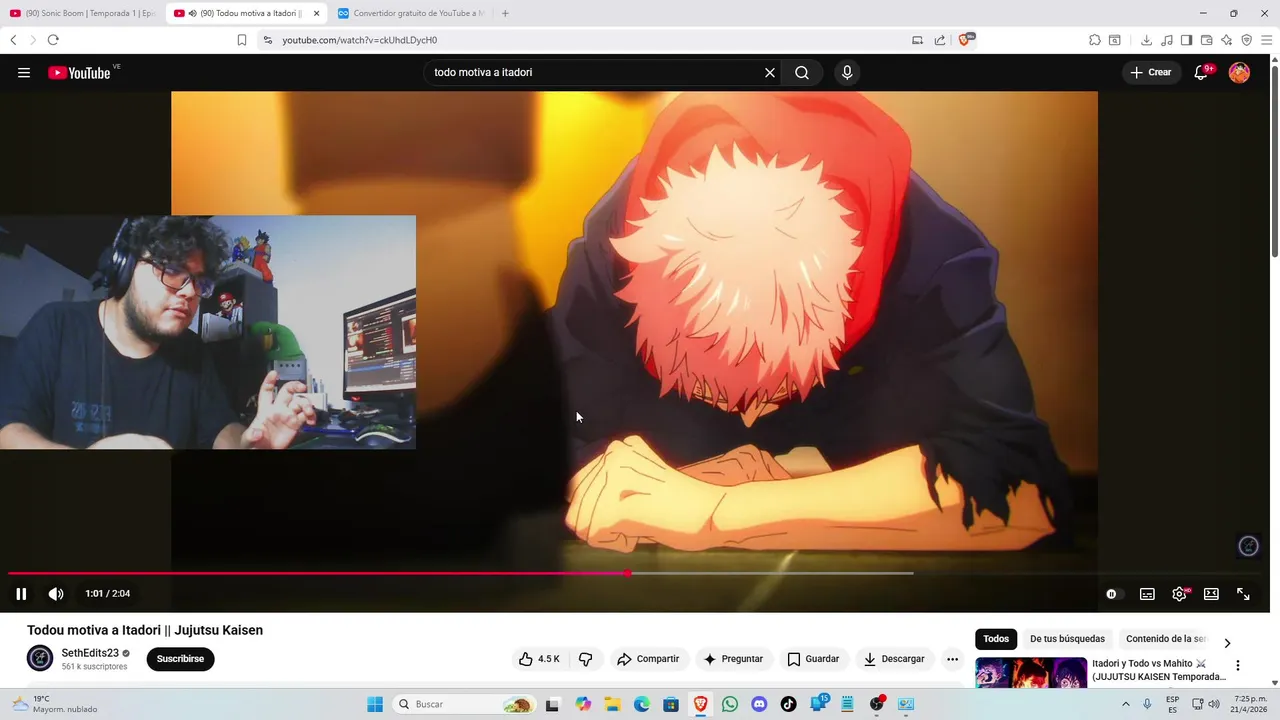Clear the search box with the X

(770, 73)
